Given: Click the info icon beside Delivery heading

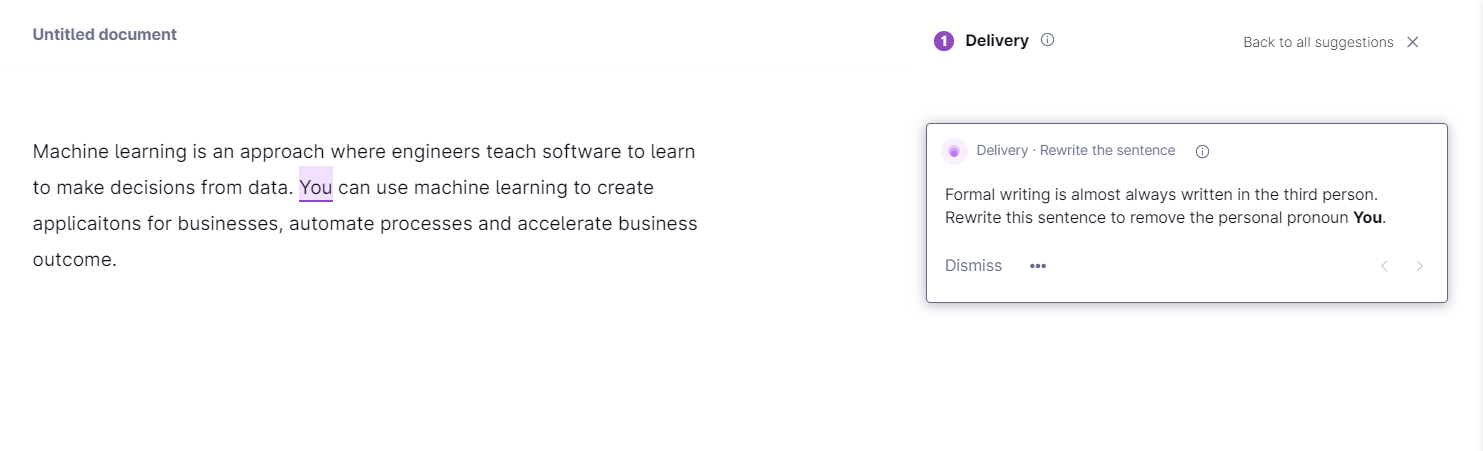Looking at the screenshot, I should click(x=1047, y=41).
